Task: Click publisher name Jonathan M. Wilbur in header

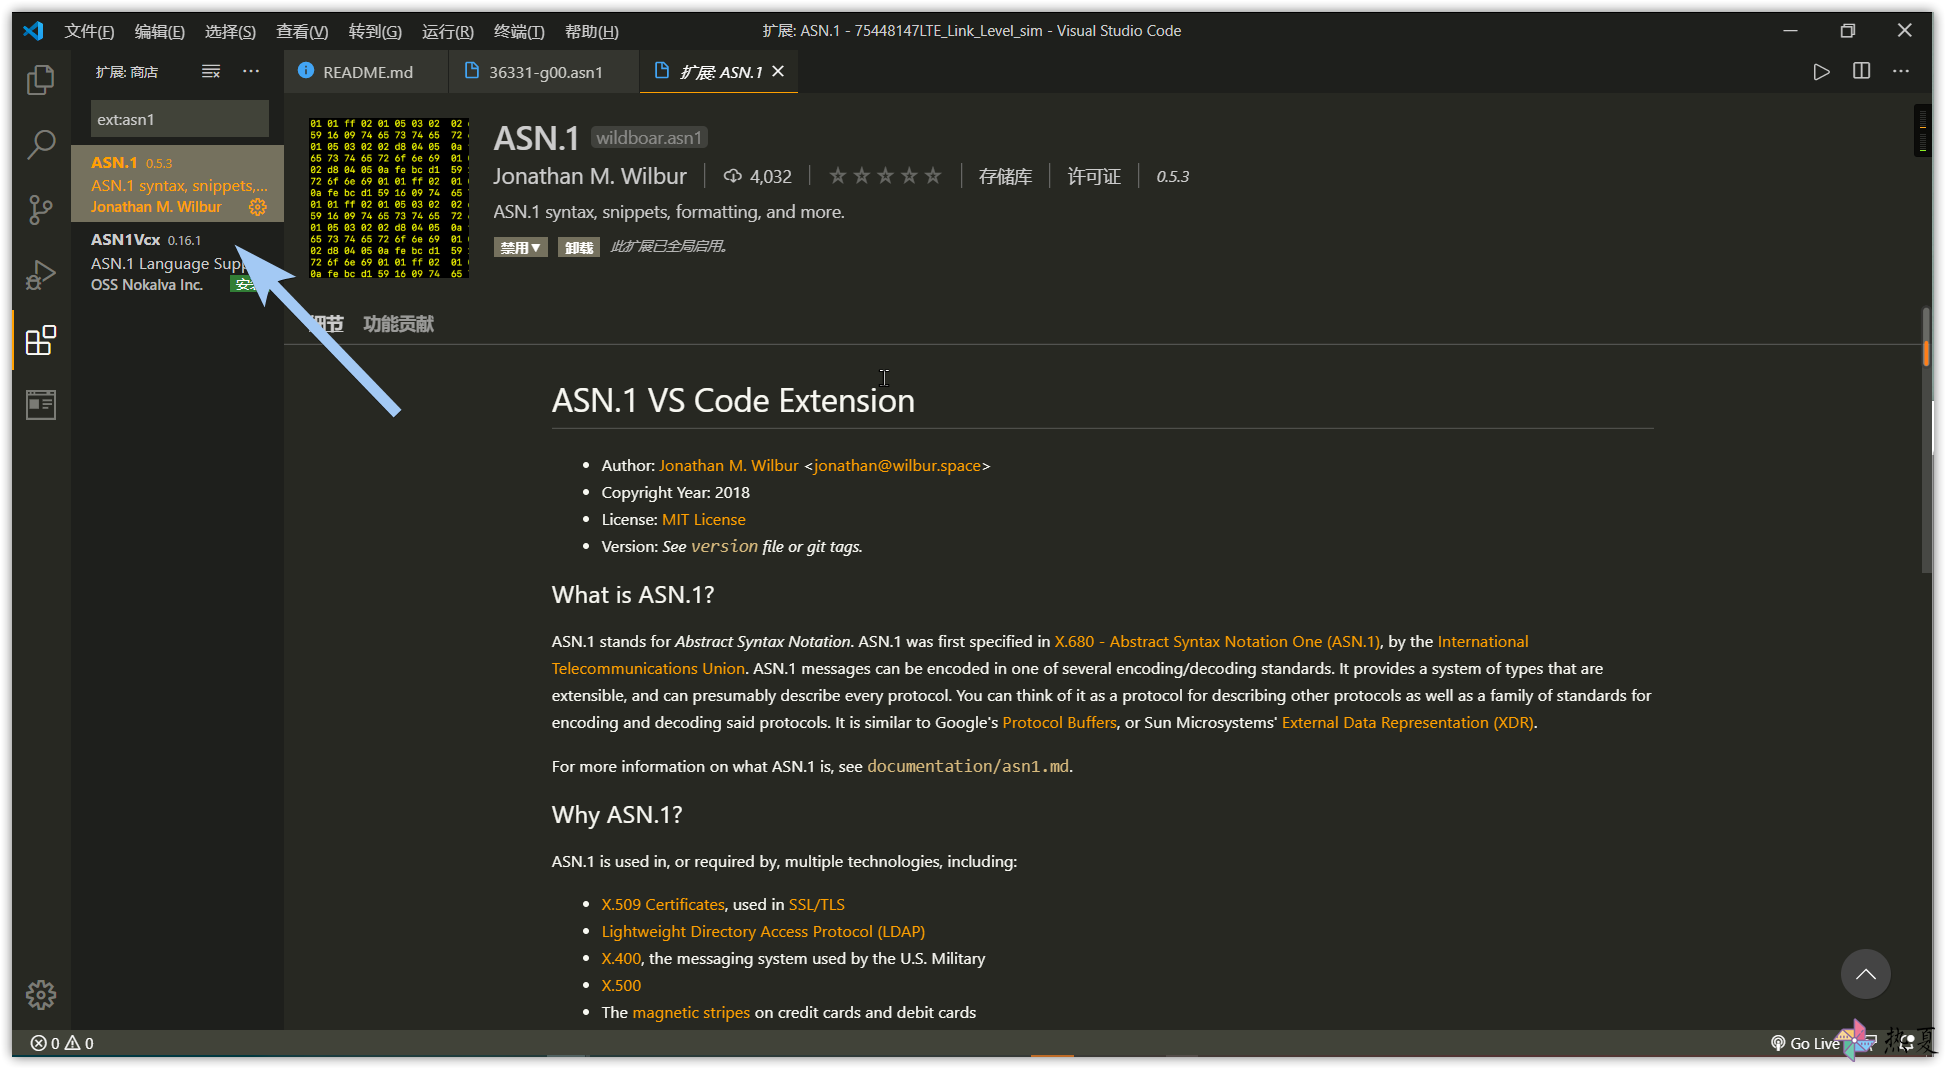Action: [x=590, y=177]
